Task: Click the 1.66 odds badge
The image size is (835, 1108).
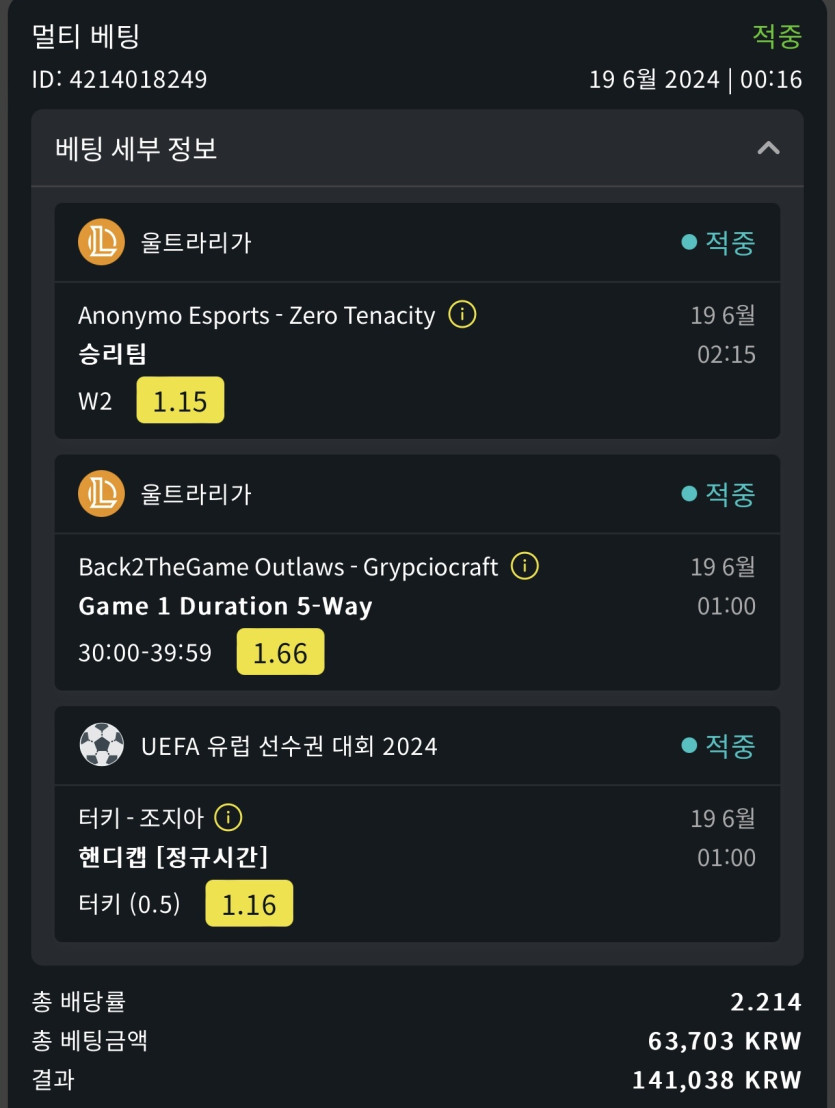Action: click(x=280, y=652)
